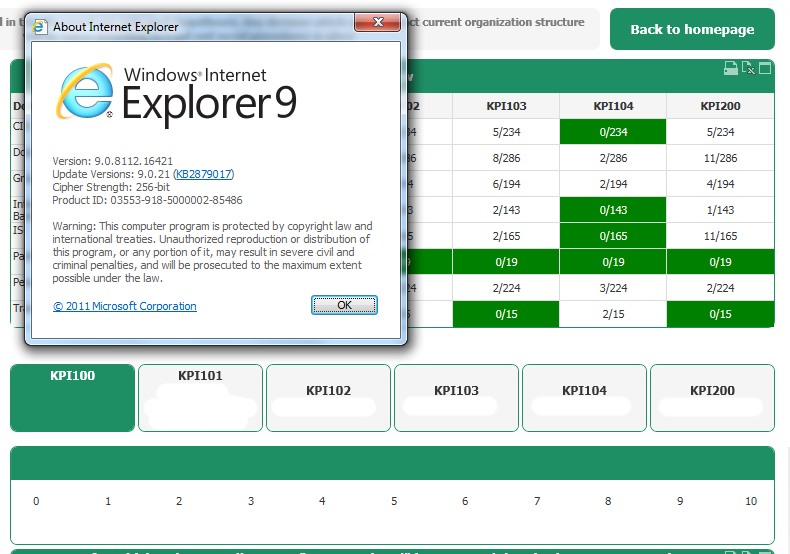Viewport: 790px width, 554px height.
Task: Click the Version 9.0.8112.16421 text
Action: pyautogui.click(x=112, y=161)
